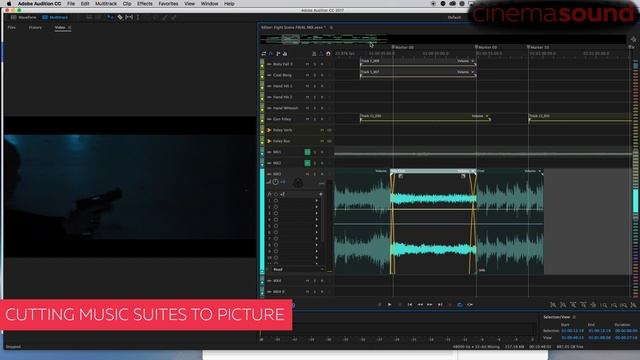Show Effects (fx) track controls
The width and height of the screenshot is (640, 360).
[x=271, y=53]
